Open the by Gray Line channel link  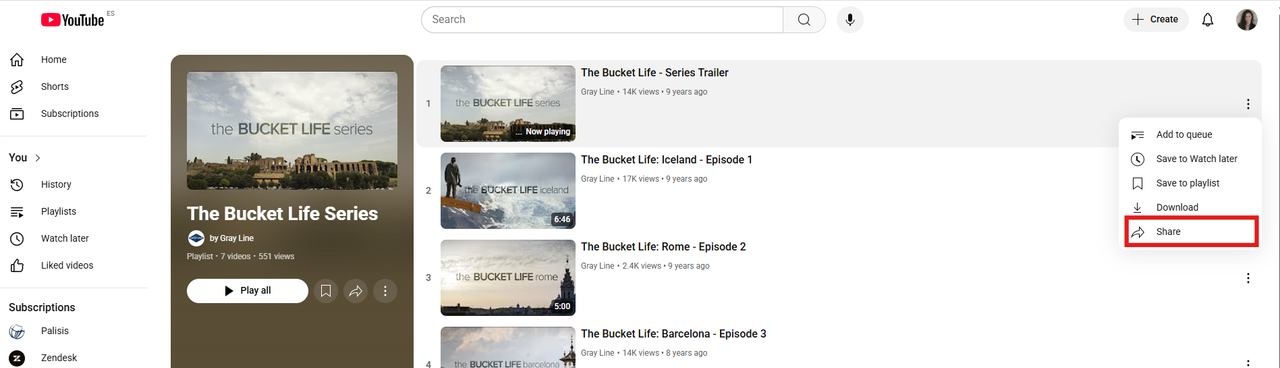pos(231,239)
